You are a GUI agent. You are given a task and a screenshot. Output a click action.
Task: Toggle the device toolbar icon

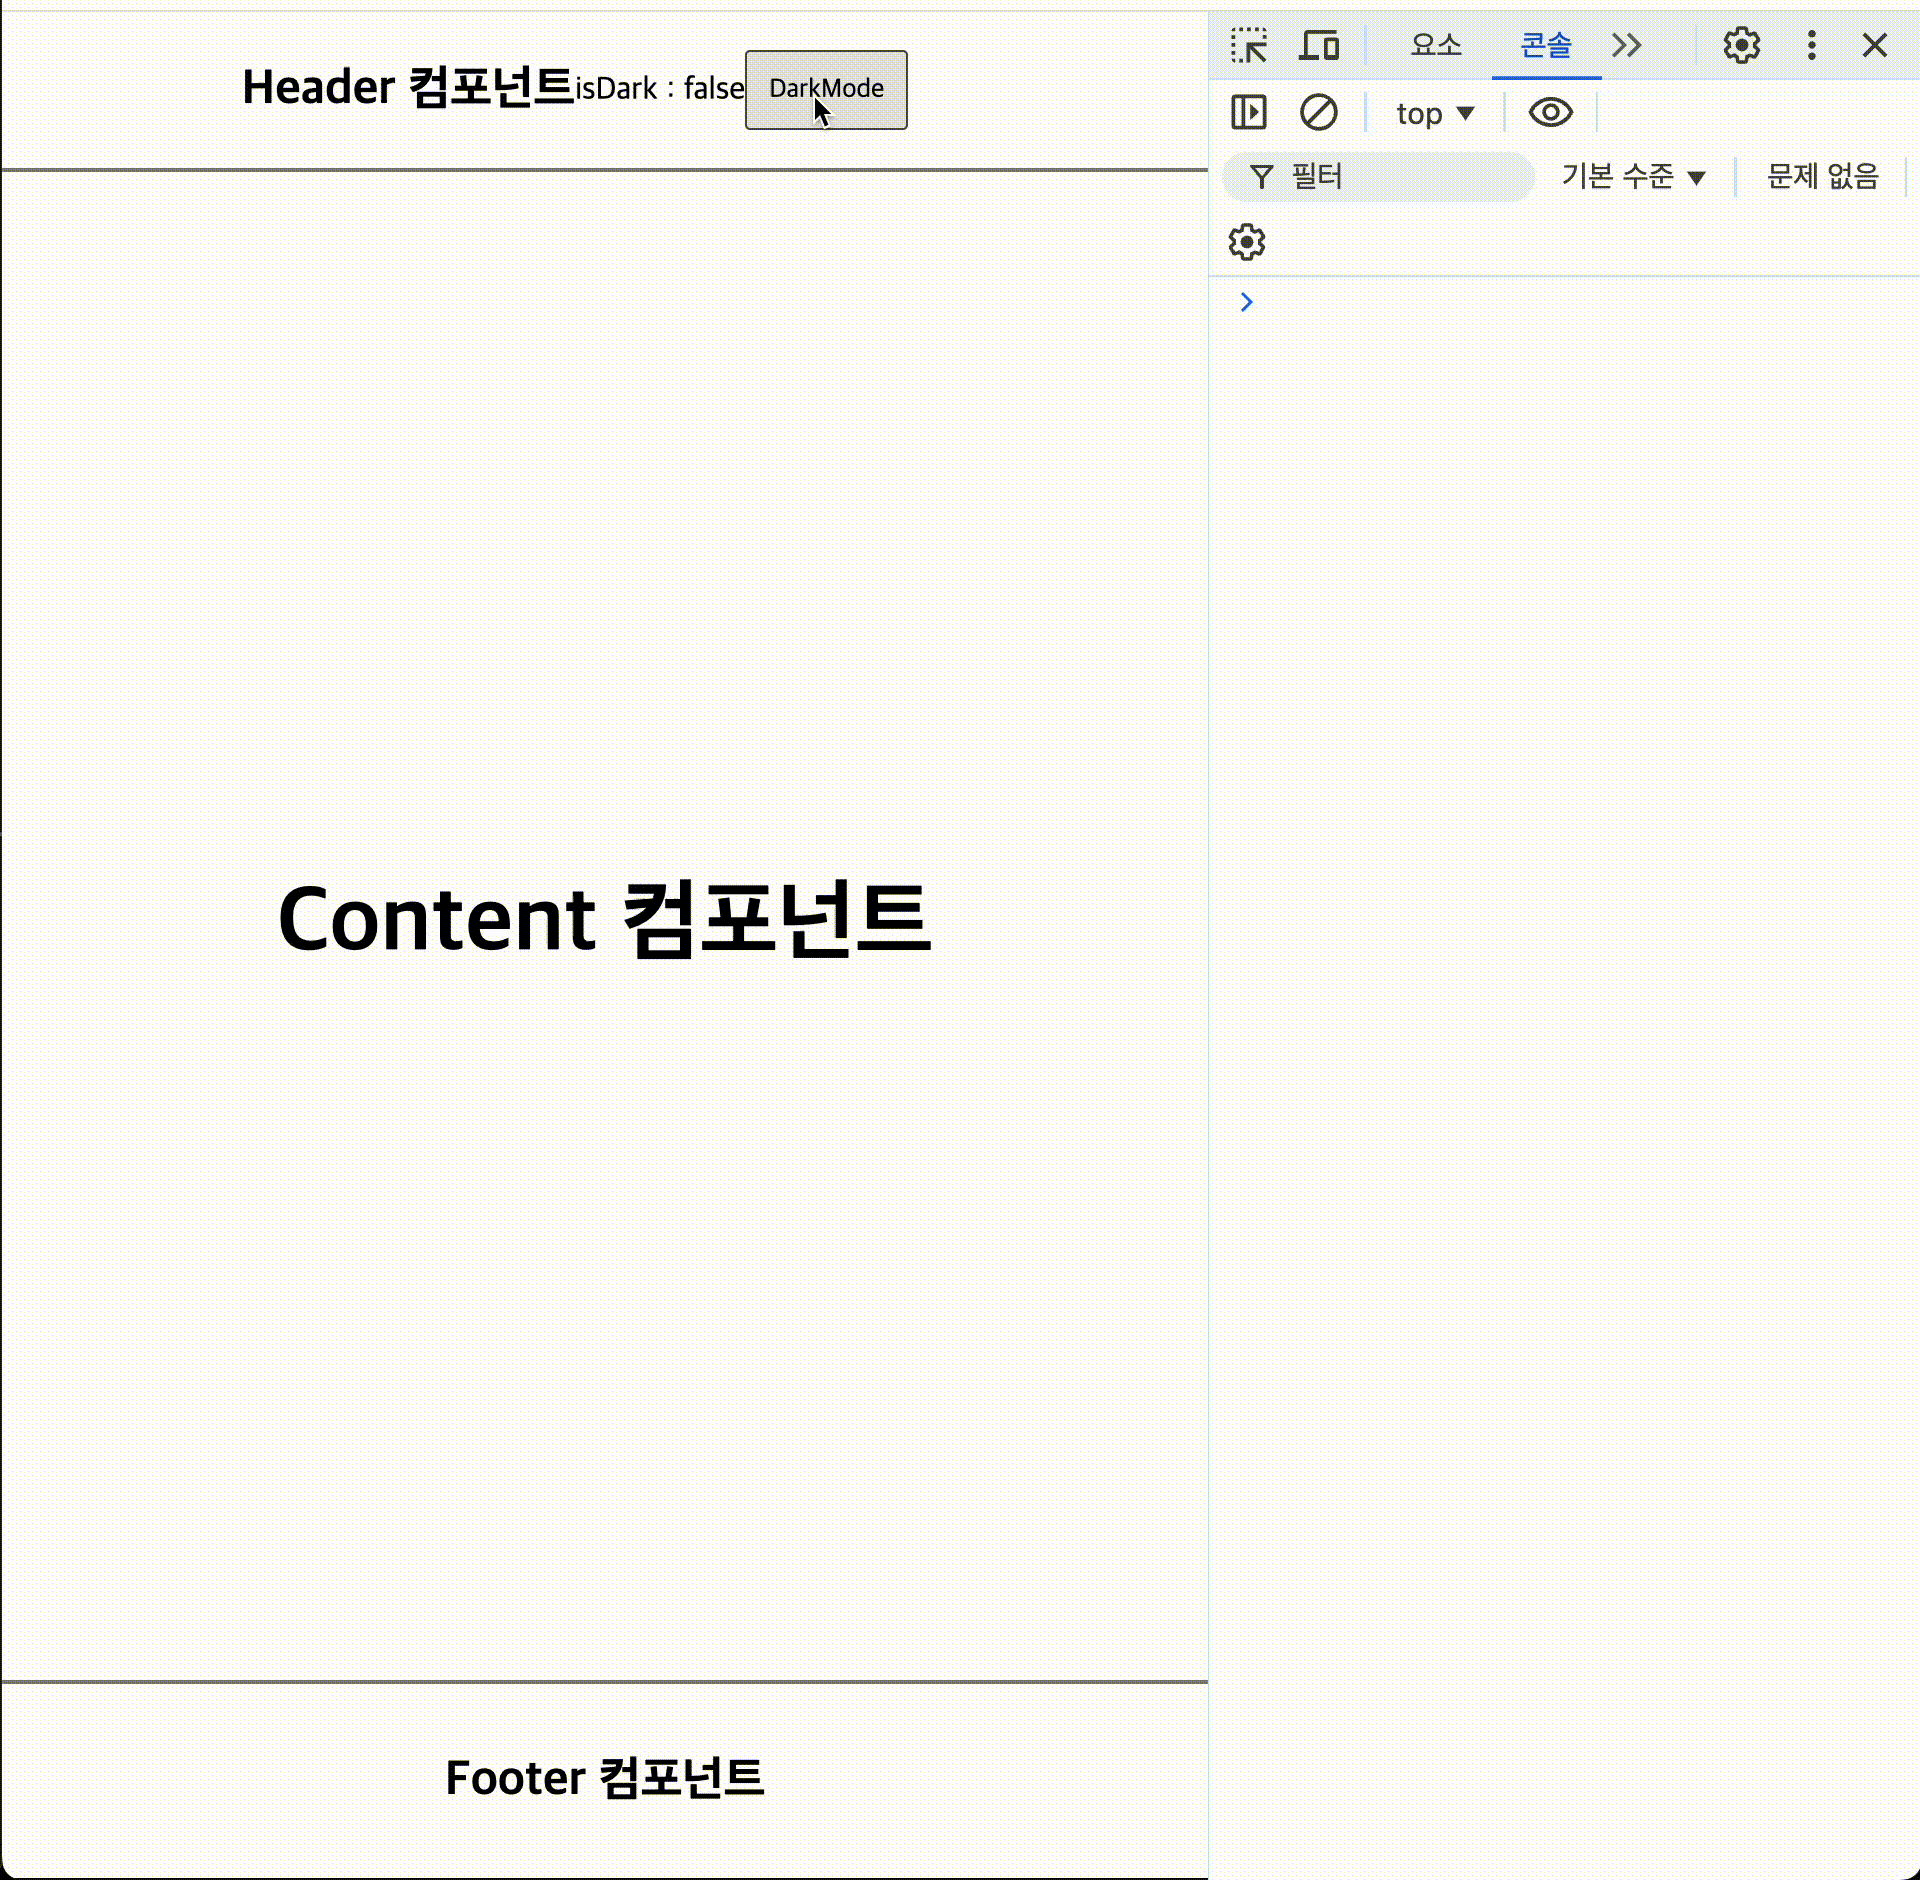[1318, 46]
